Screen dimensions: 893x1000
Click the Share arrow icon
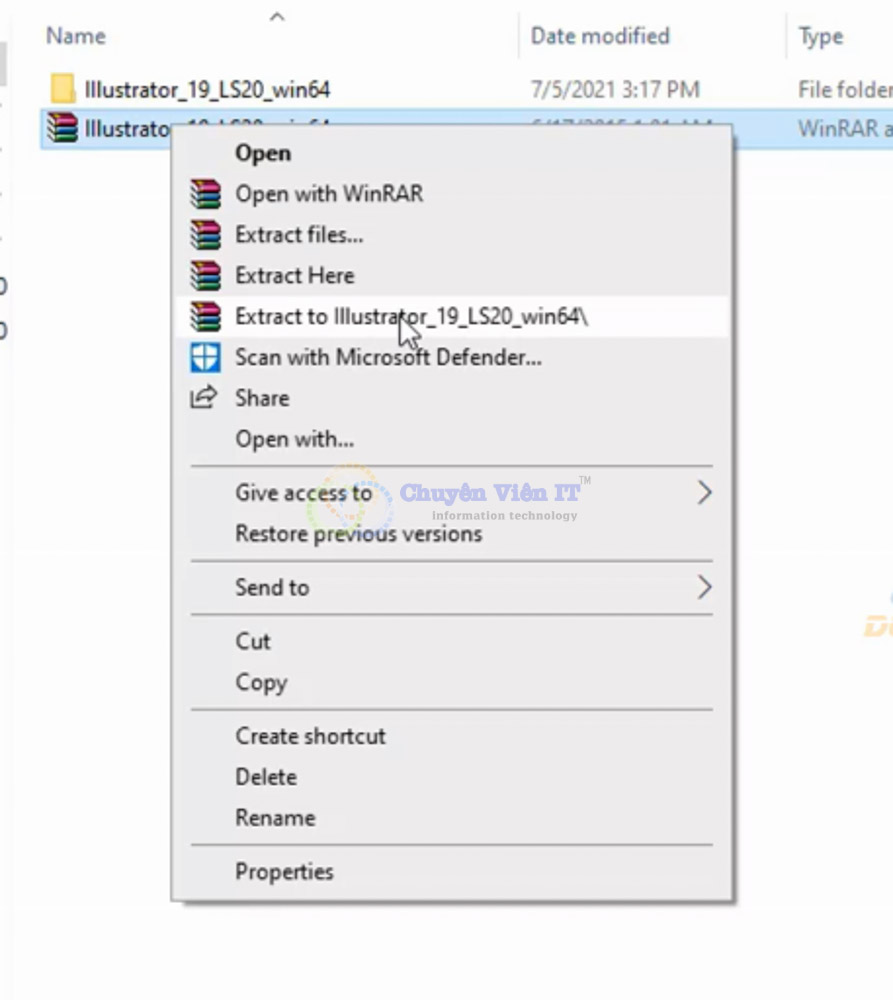click(x=205, y=398)
